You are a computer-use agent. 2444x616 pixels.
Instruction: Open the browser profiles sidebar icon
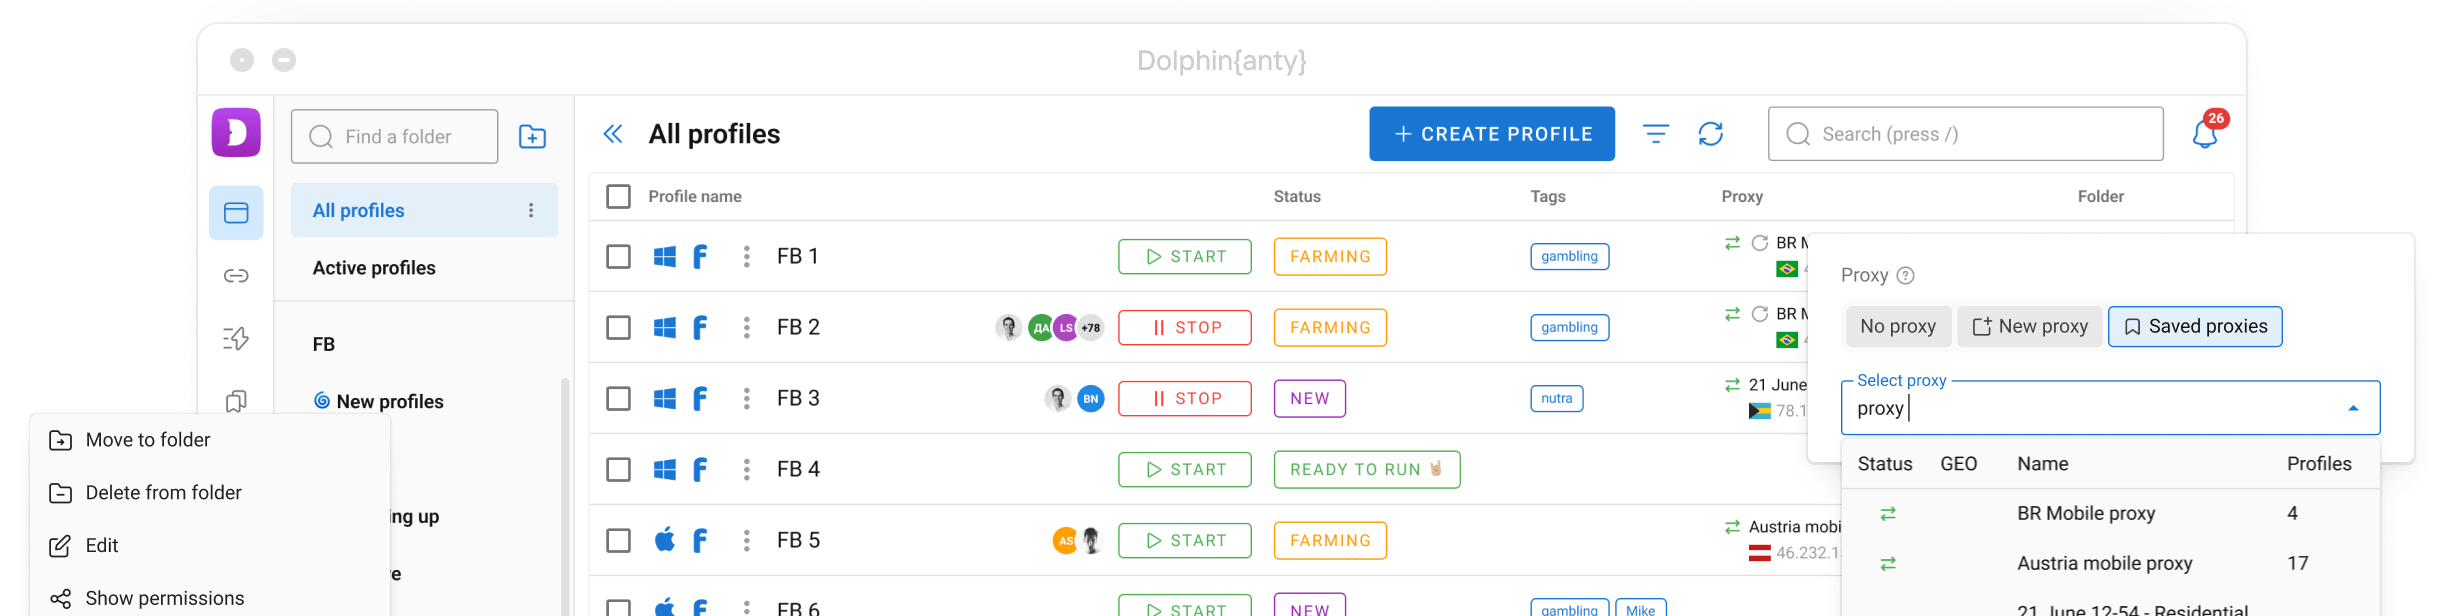click(x=236, y=213)
